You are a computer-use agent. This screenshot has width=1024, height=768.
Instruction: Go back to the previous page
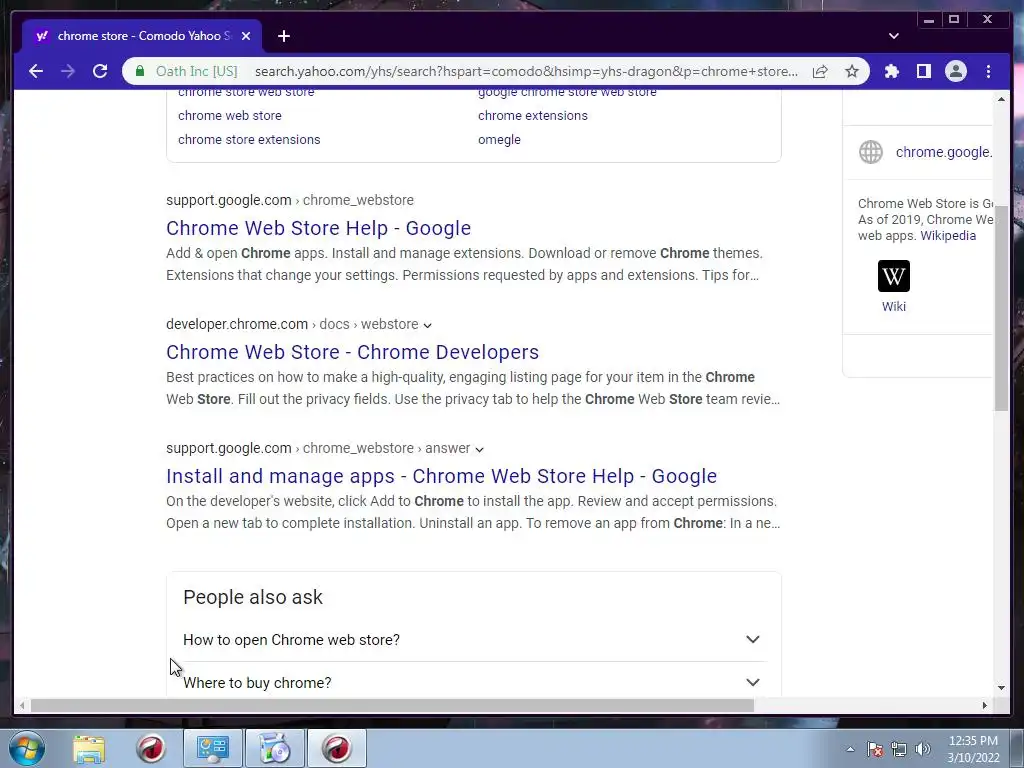[36, 71]
